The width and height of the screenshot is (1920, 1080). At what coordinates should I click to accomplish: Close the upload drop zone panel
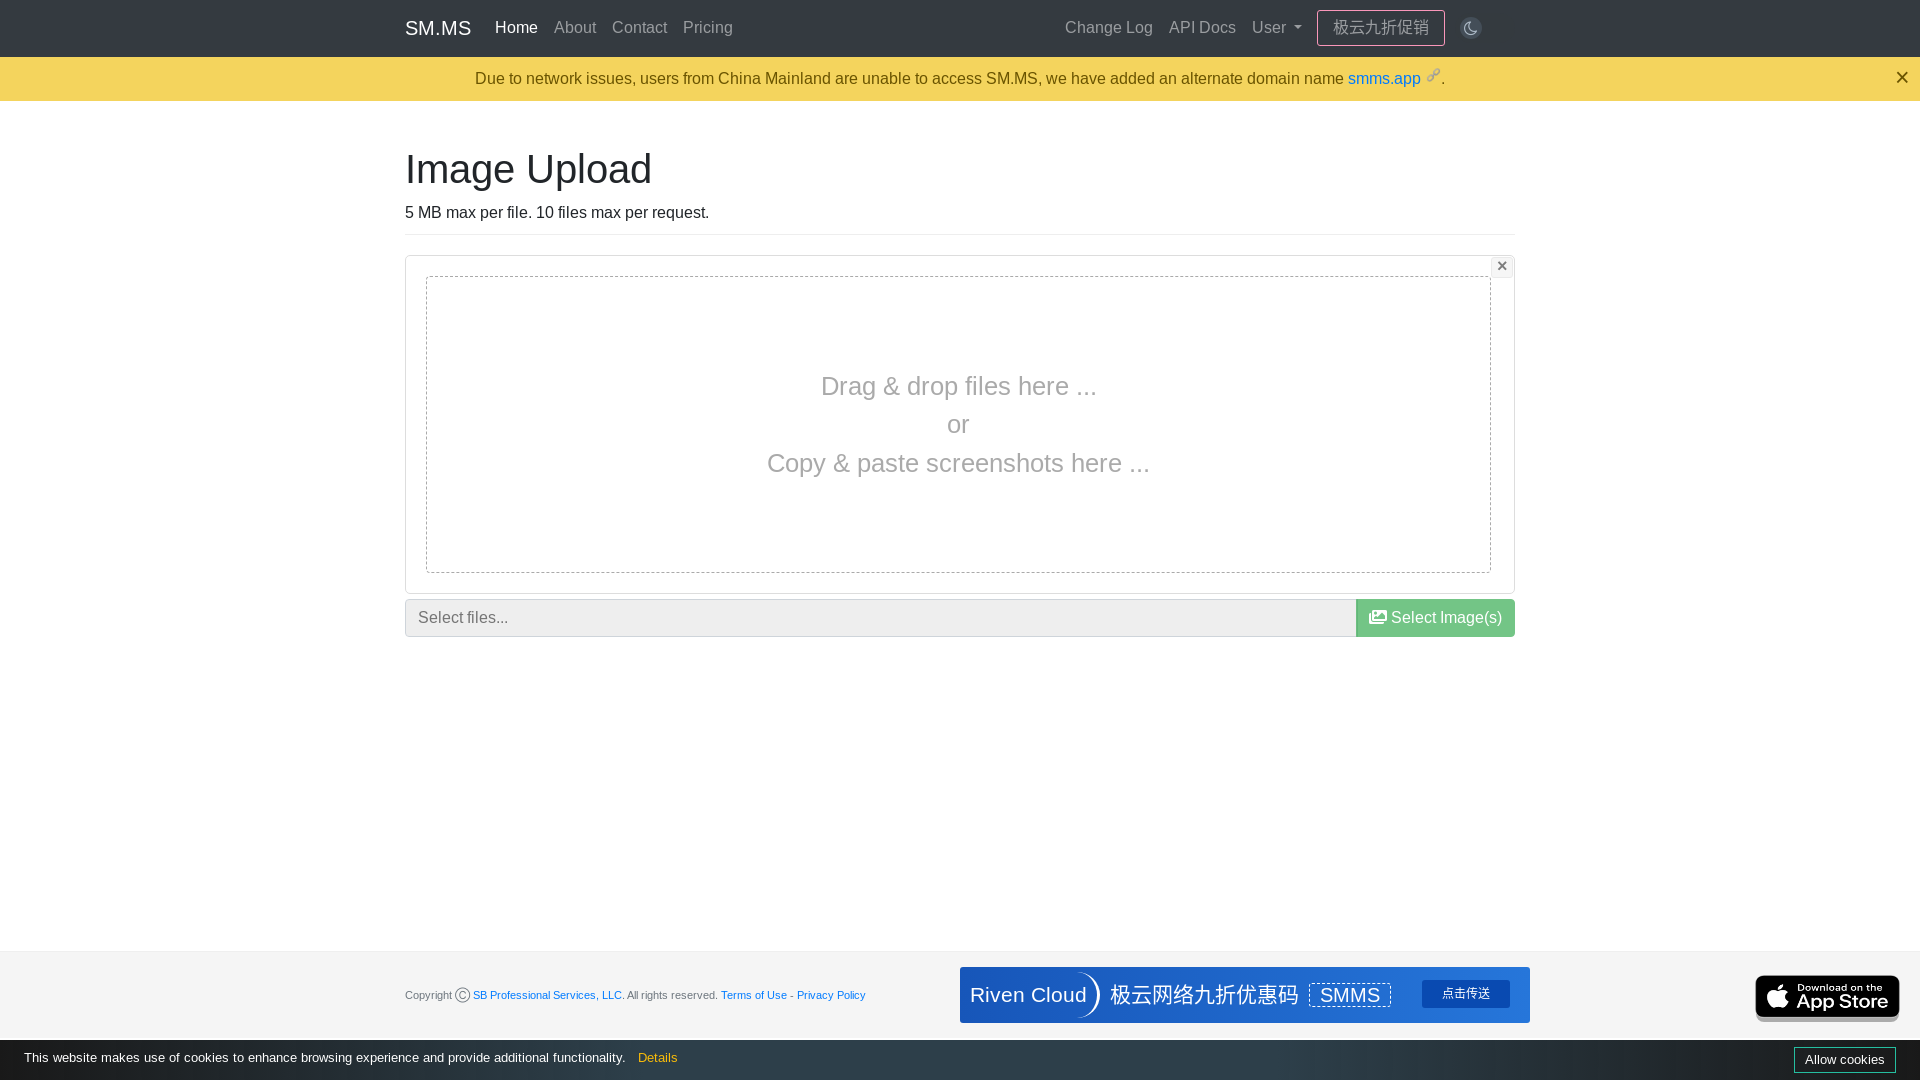[x=1501, y=266]
